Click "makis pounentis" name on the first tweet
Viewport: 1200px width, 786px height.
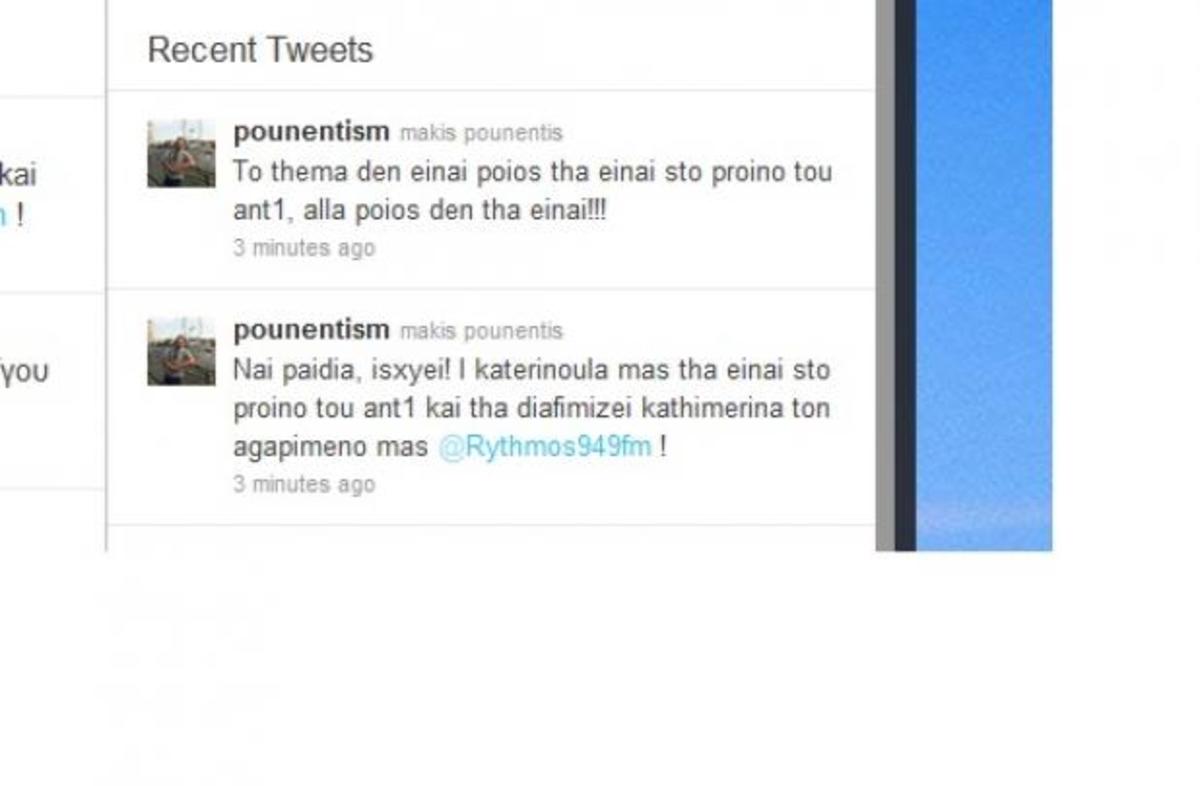tap(481, 133)
